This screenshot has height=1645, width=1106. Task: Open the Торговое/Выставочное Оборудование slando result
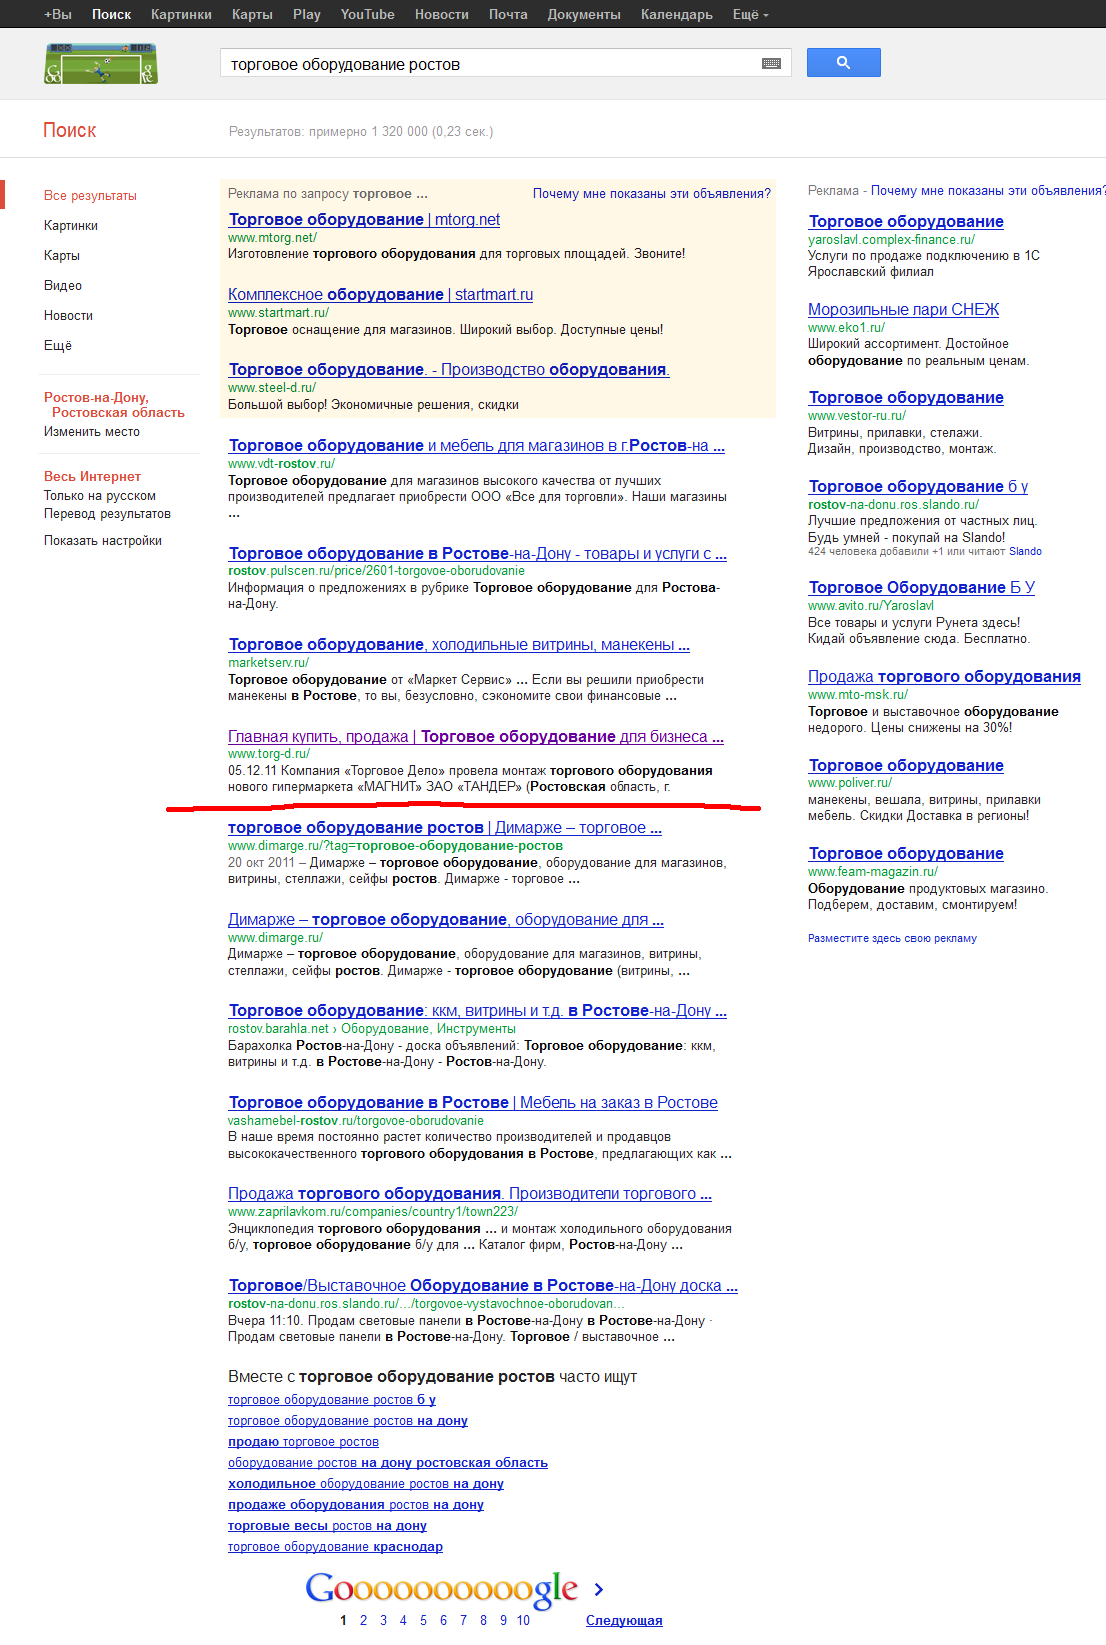pyautogui.click(x=483, y=1286)
